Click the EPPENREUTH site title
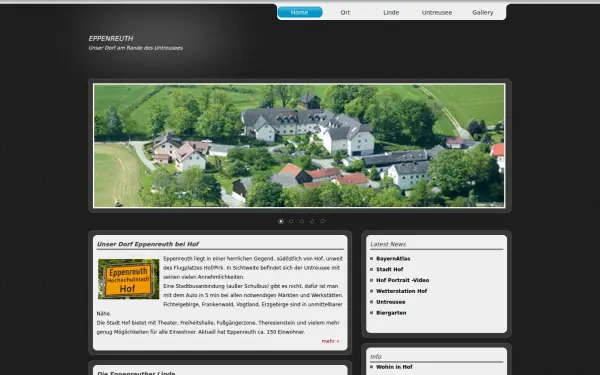The image size is (600, 375). pyautogui.click(x=111, y=39)
